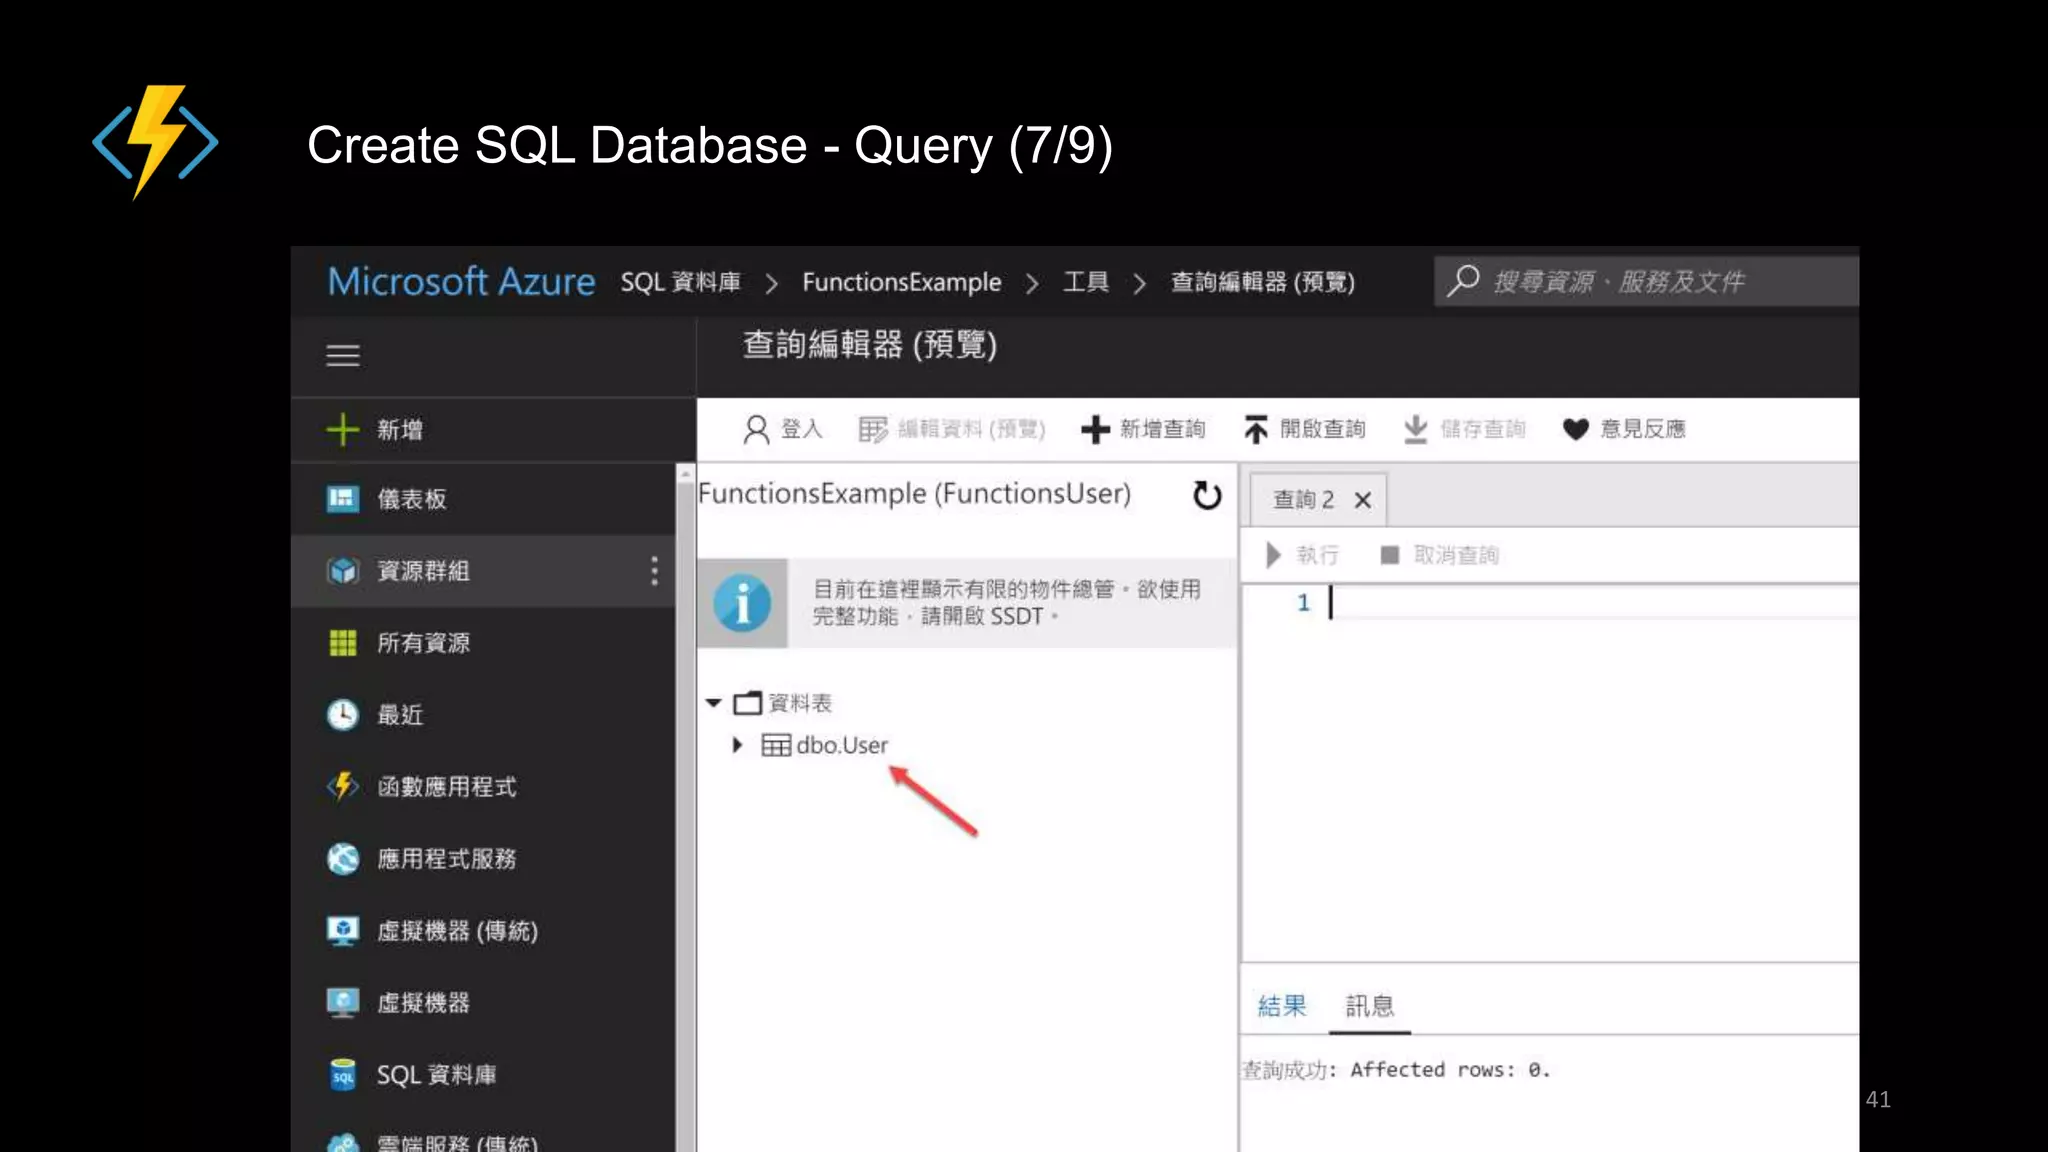Open 函數應用程式 lightning icon
2048x1152 pixels.
click(x=342, y=786)
